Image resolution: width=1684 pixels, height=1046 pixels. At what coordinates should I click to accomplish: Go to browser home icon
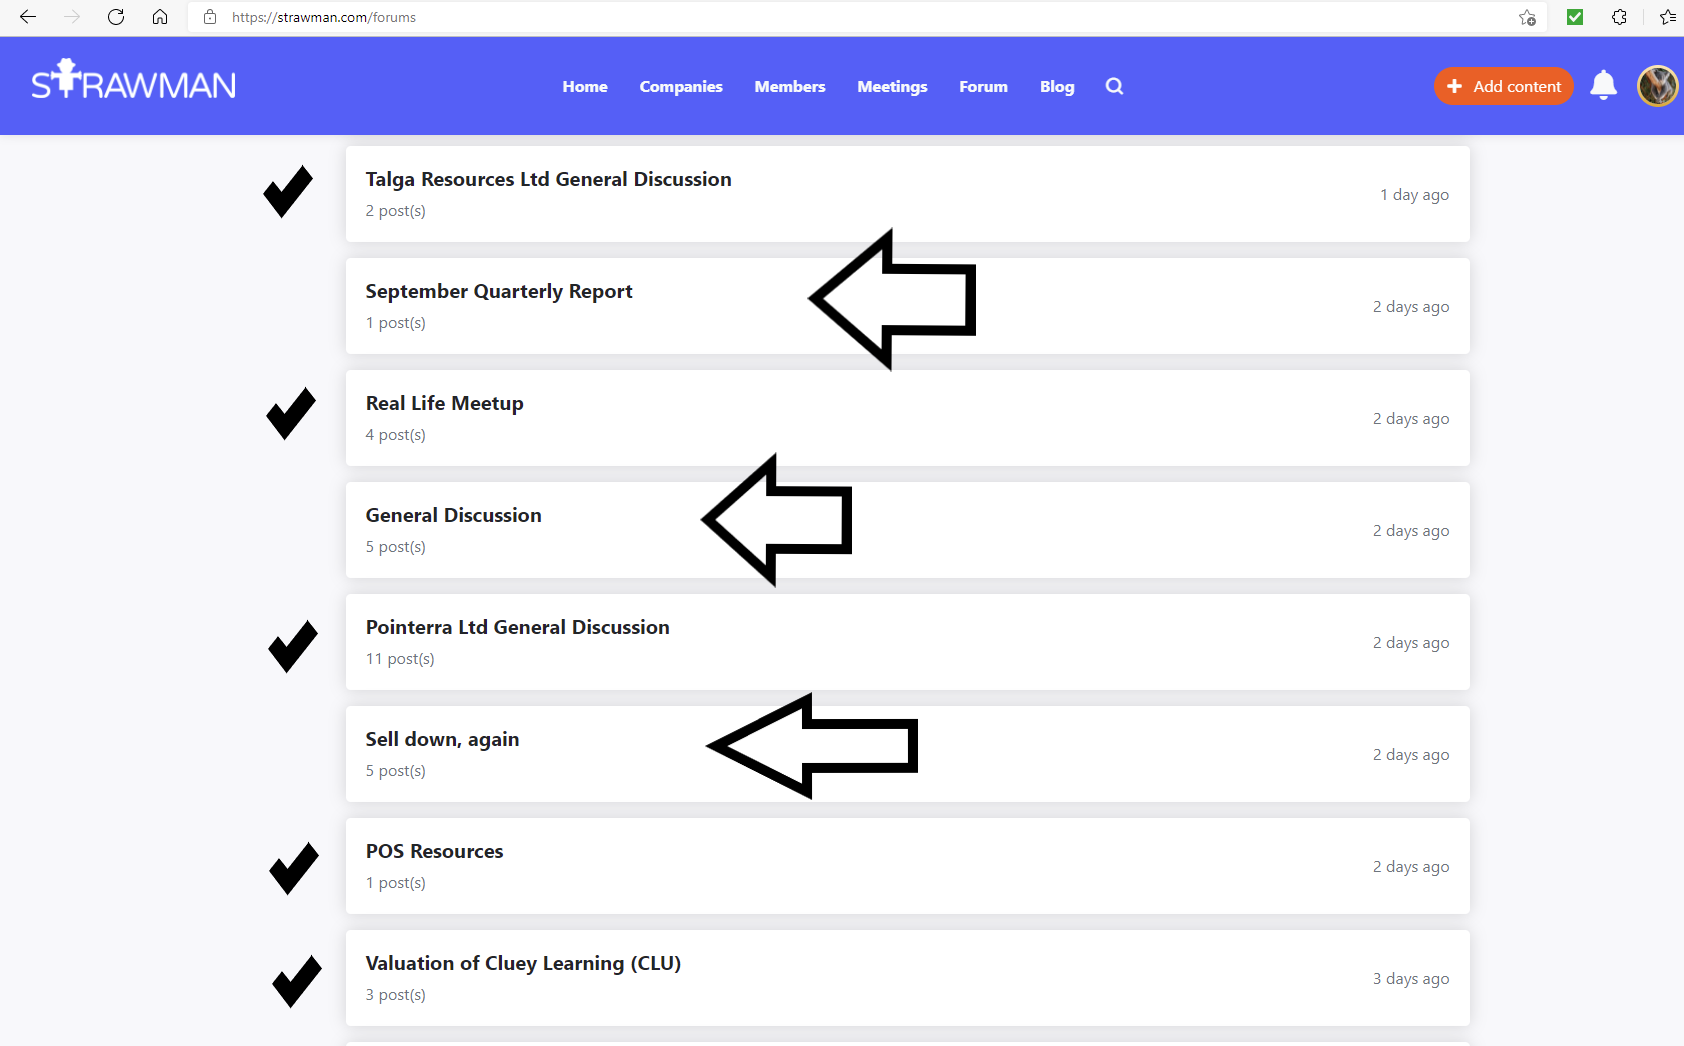coord(160,17)
